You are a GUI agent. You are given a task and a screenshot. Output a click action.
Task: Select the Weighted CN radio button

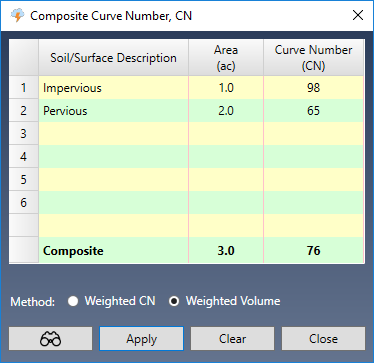73,301
